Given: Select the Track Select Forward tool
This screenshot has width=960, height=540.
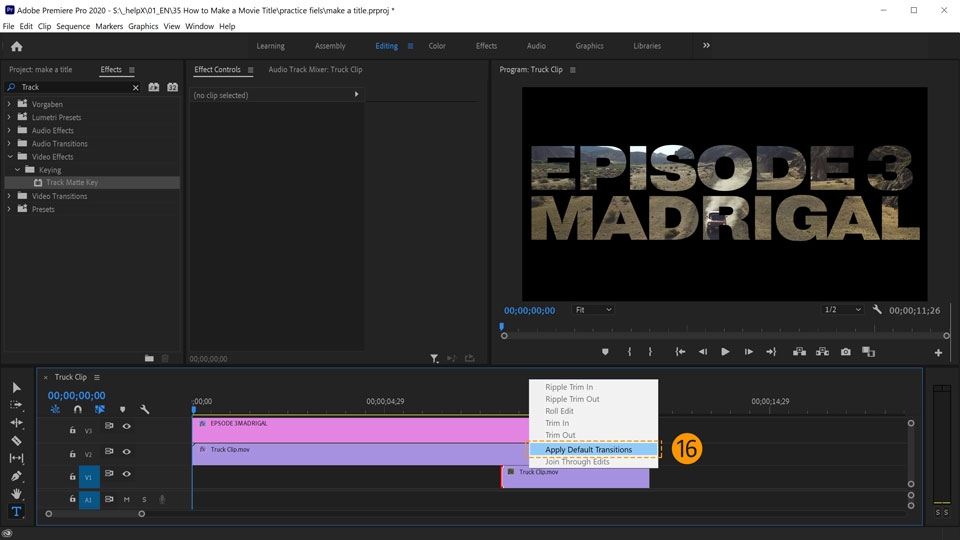Looking at the screenshot, I should coord(17,405).
